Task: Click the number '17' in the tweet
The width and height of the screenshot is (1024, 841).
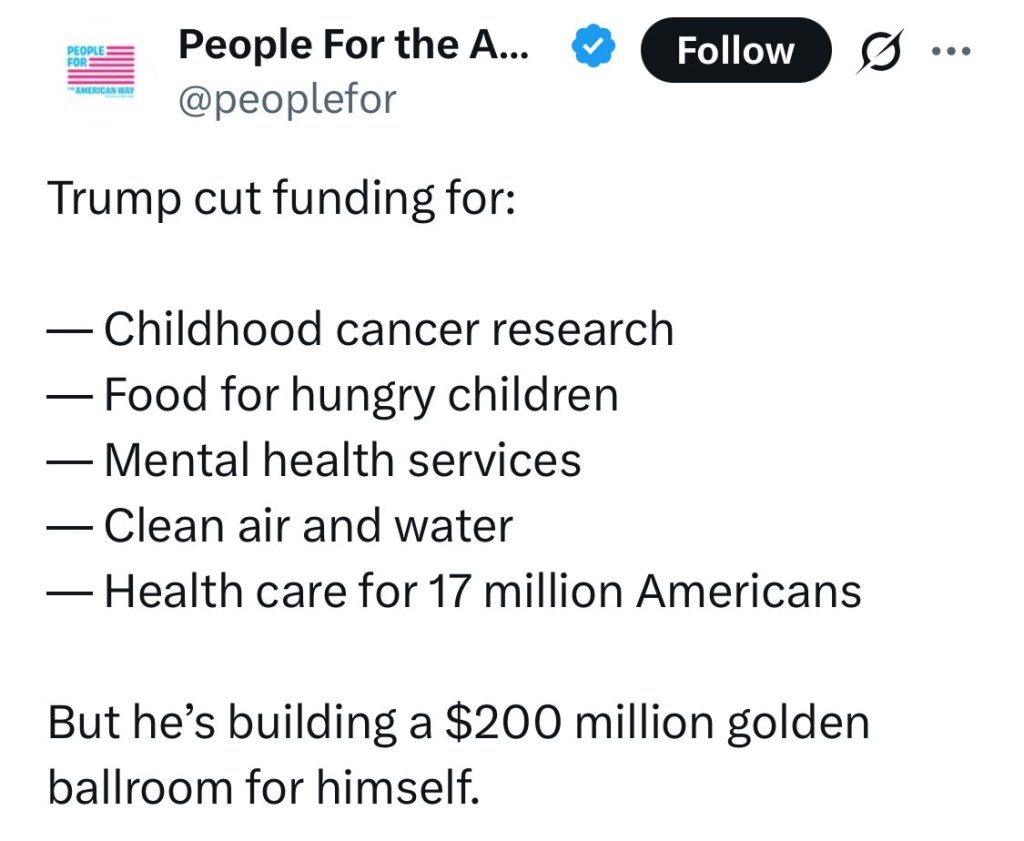Action: point(450,592)
